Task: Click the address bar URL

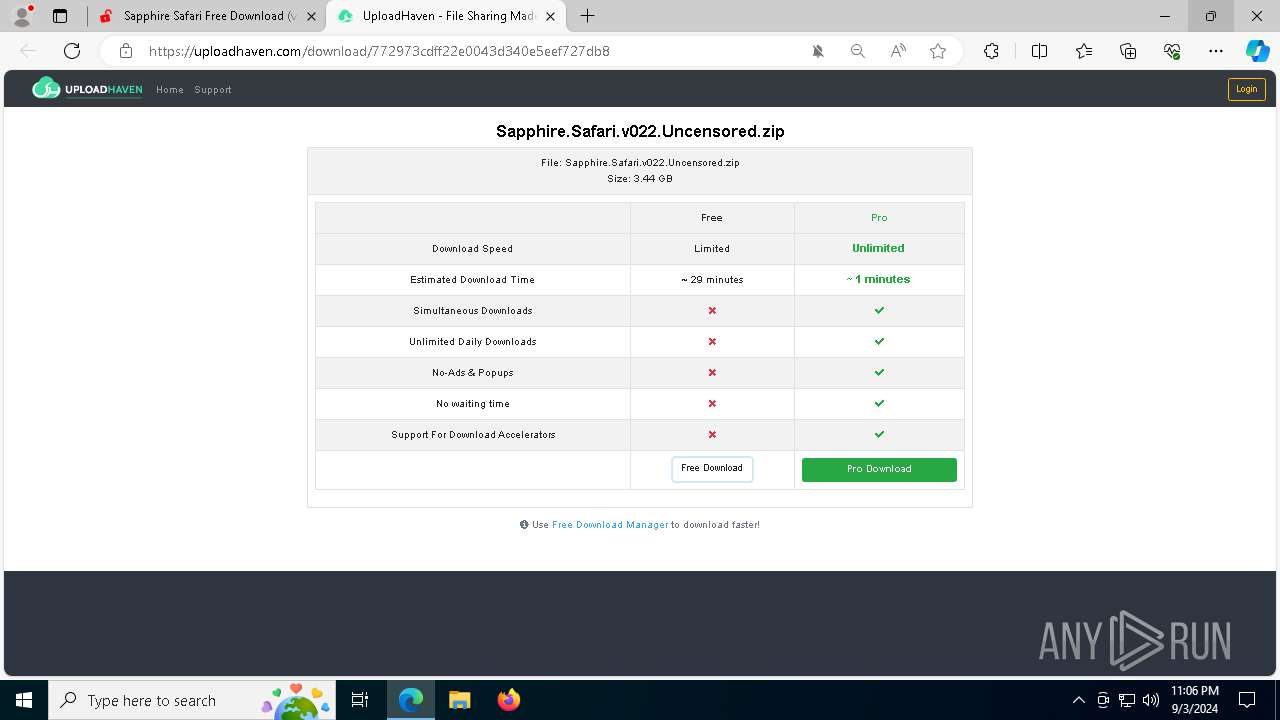Action: click(379, 51)
